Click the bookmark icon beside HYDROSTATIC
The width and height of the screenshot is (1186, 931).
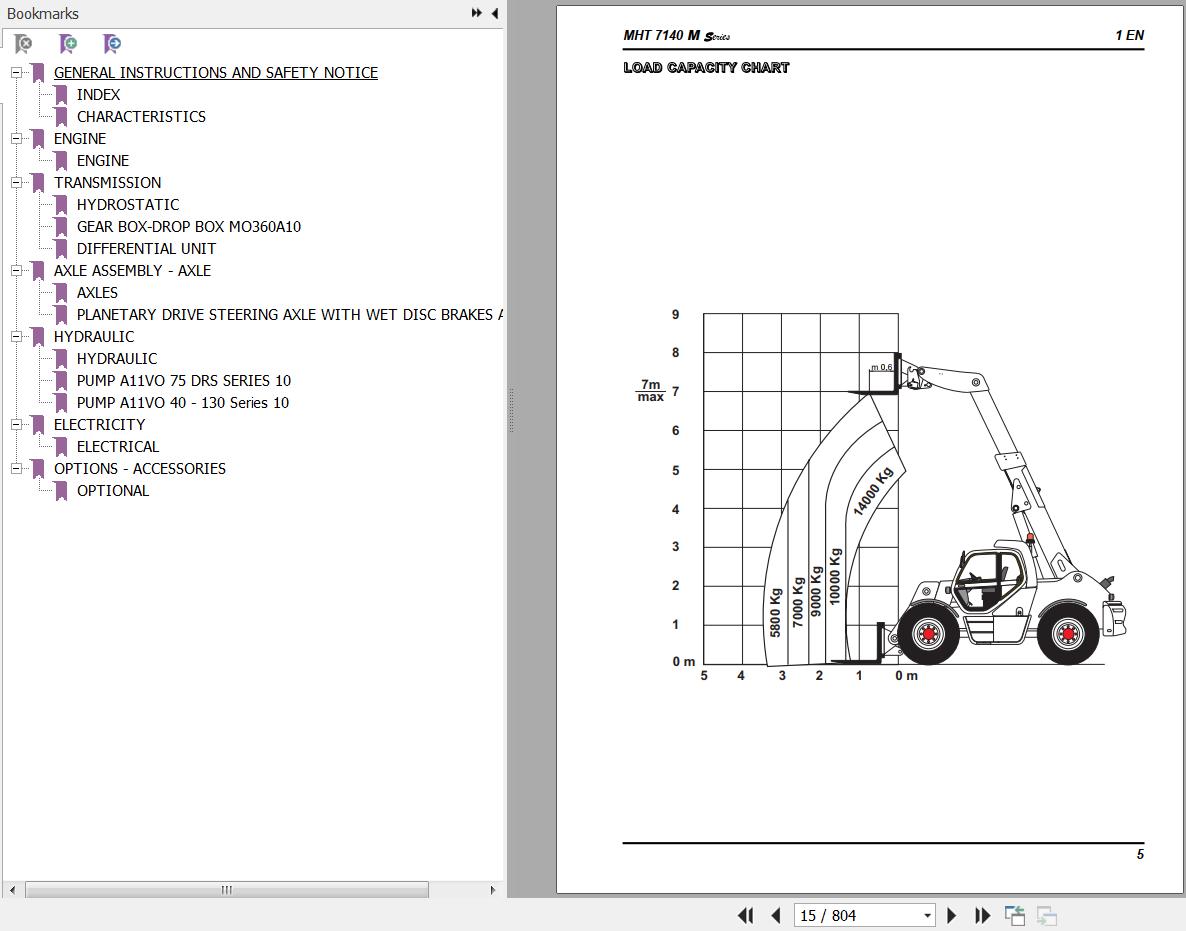pos(61,204)
